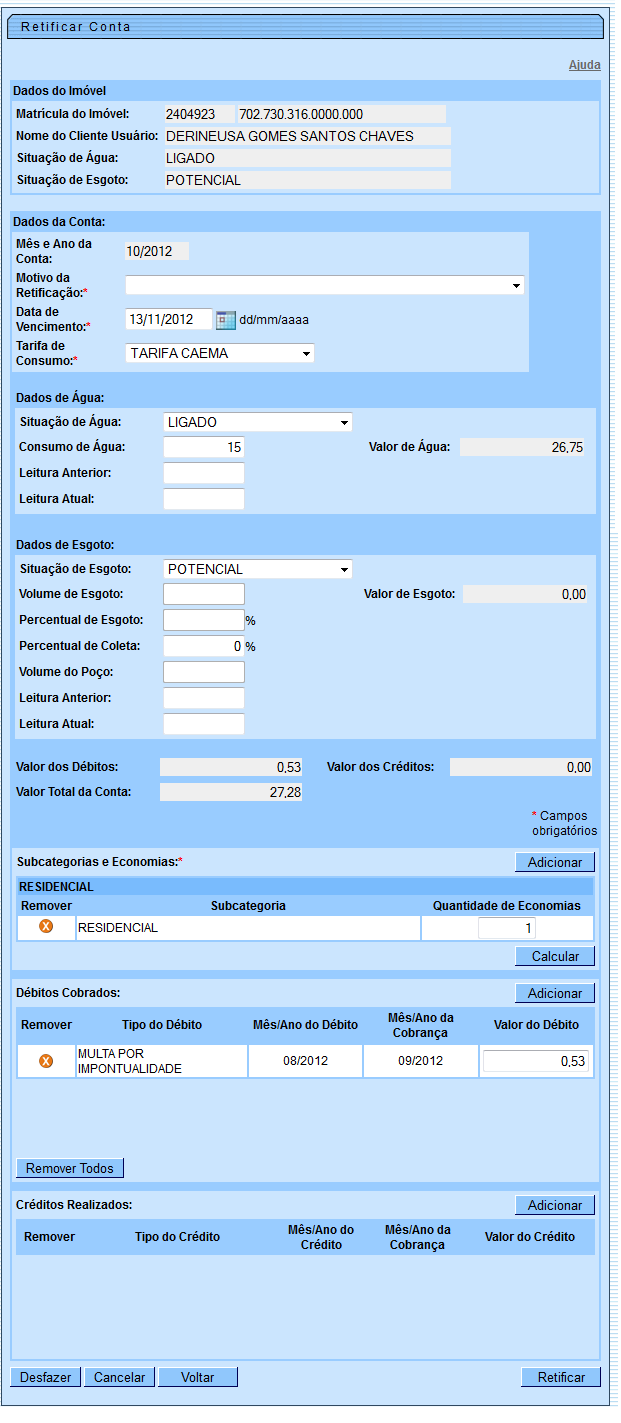Click the Valor Total da Conta 27,28
The height and width of the screenshot is (1423, 621).
[x=231, y=793]
